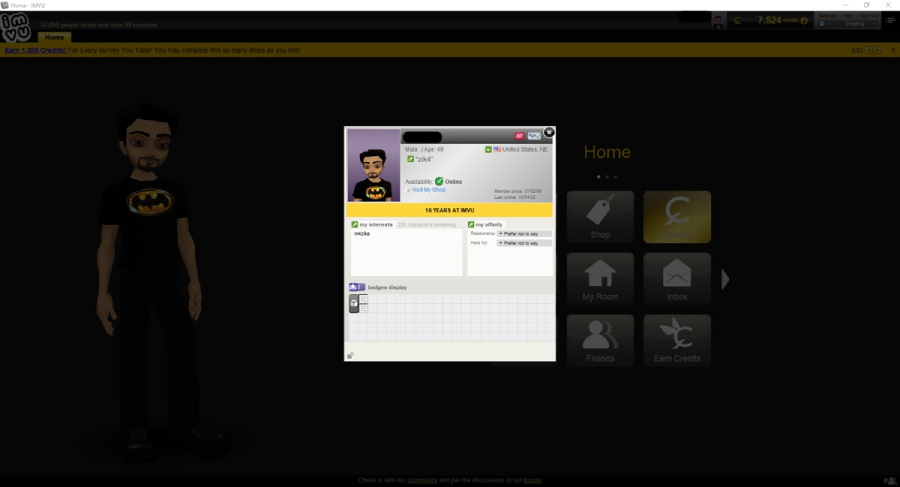Open the Earn Credits tile
The image size is (900, 487).
[677, 341]
